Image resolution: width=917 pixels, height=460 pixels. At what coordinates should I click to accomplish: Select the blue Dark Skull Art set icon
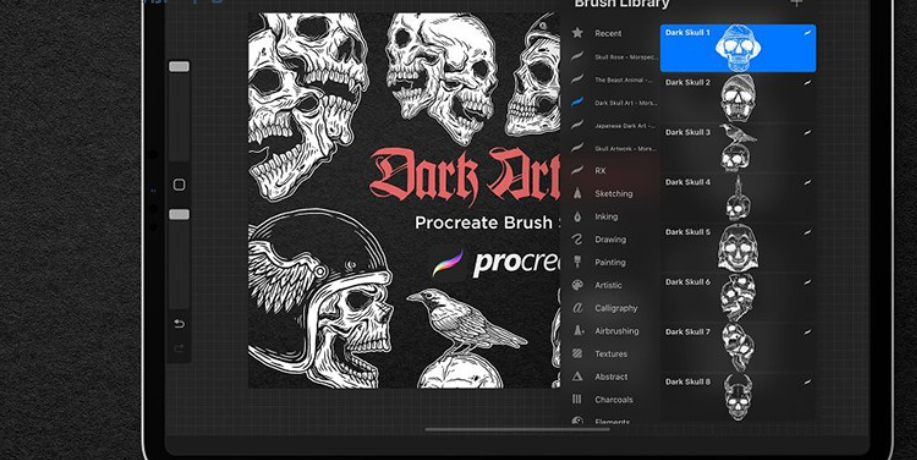pyautogui.click(x=577, y=102)
